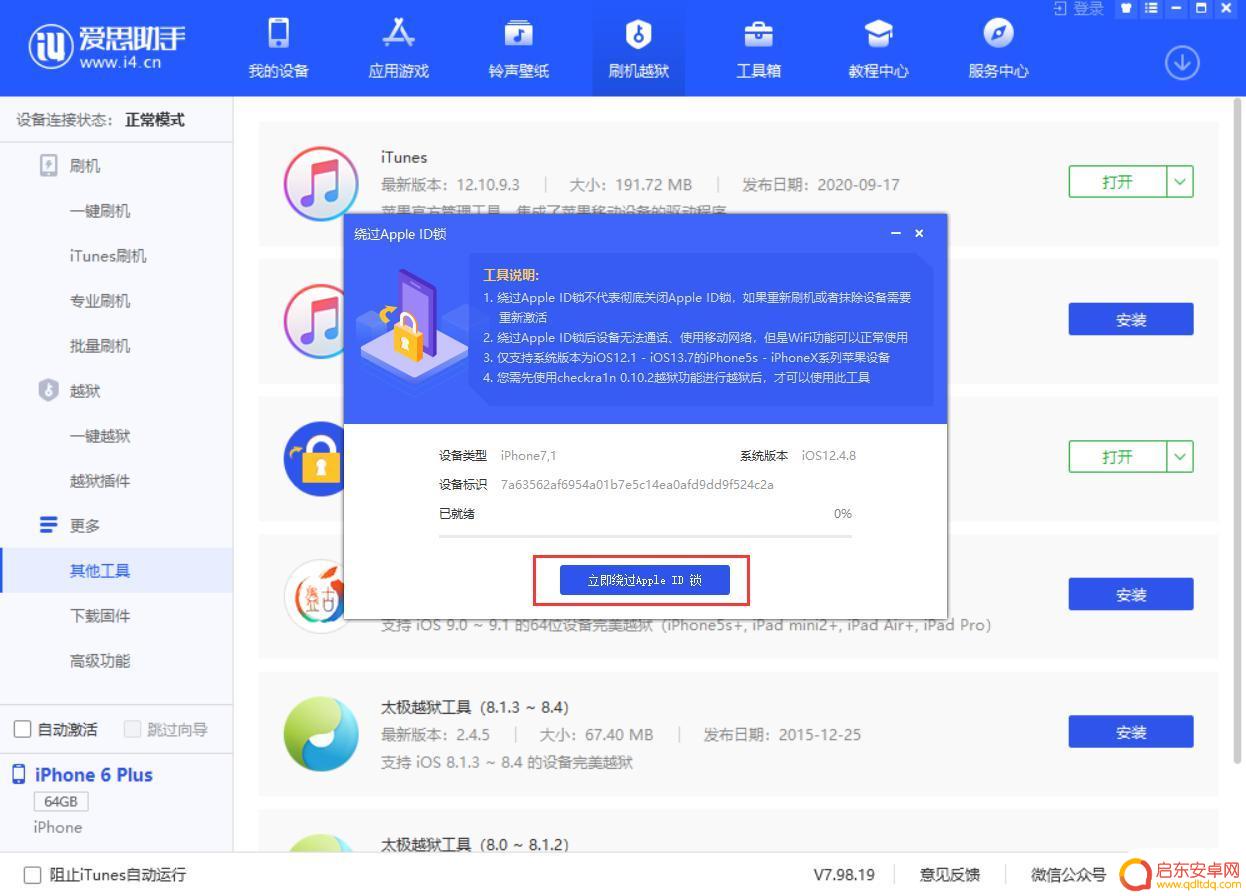This screenshot has height=896, width=1246.
Task: Open the 服务中心 service center tab
Action: [998, 49]
